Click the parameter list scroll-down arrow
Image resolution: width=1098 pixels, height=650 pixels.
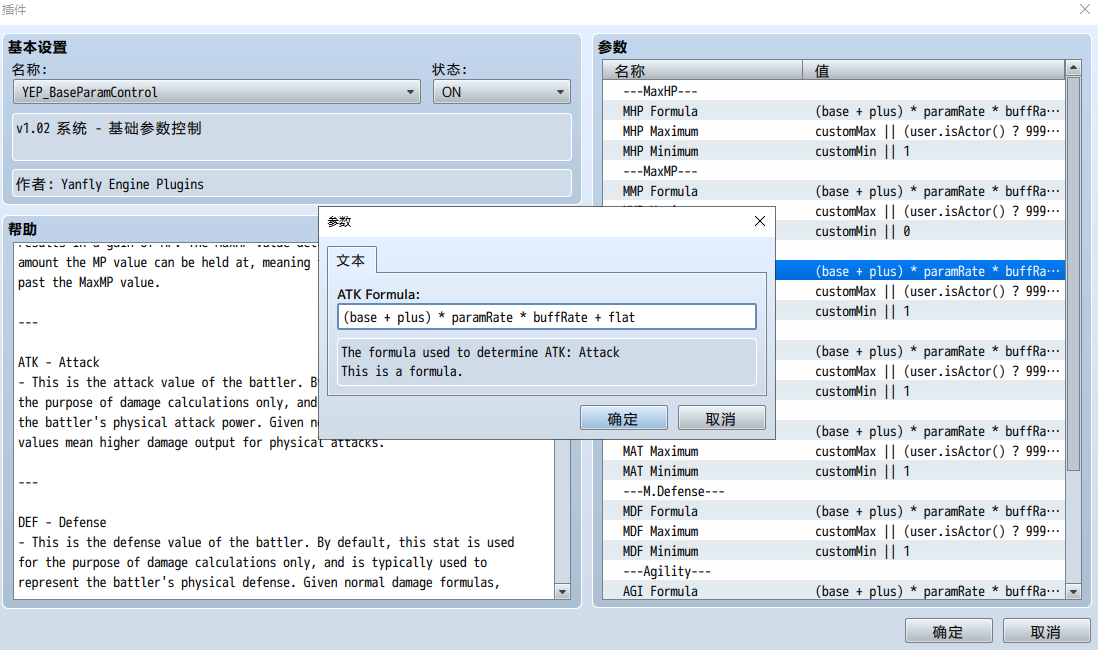point(1073,592)
